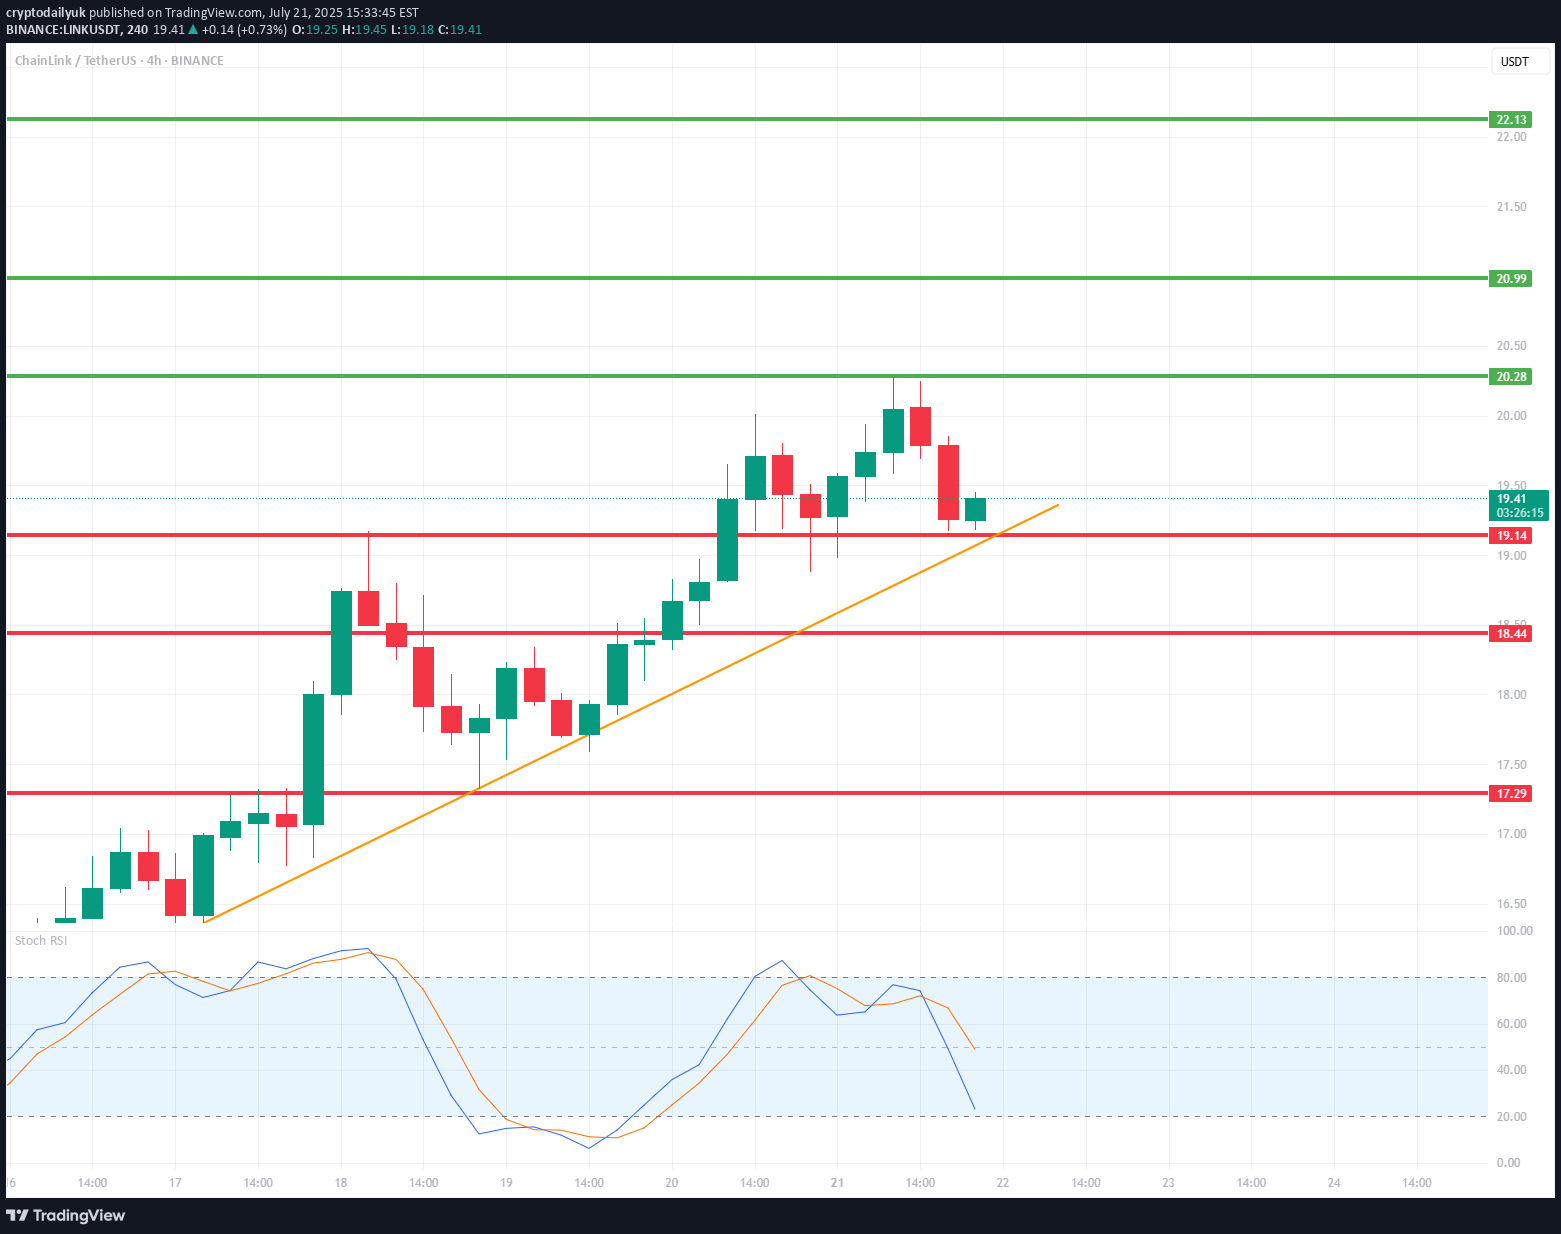Click the 100.00 Stoch RSI scale value
Viewport: 1561px width, 1234px height.
coord(1514,931)
